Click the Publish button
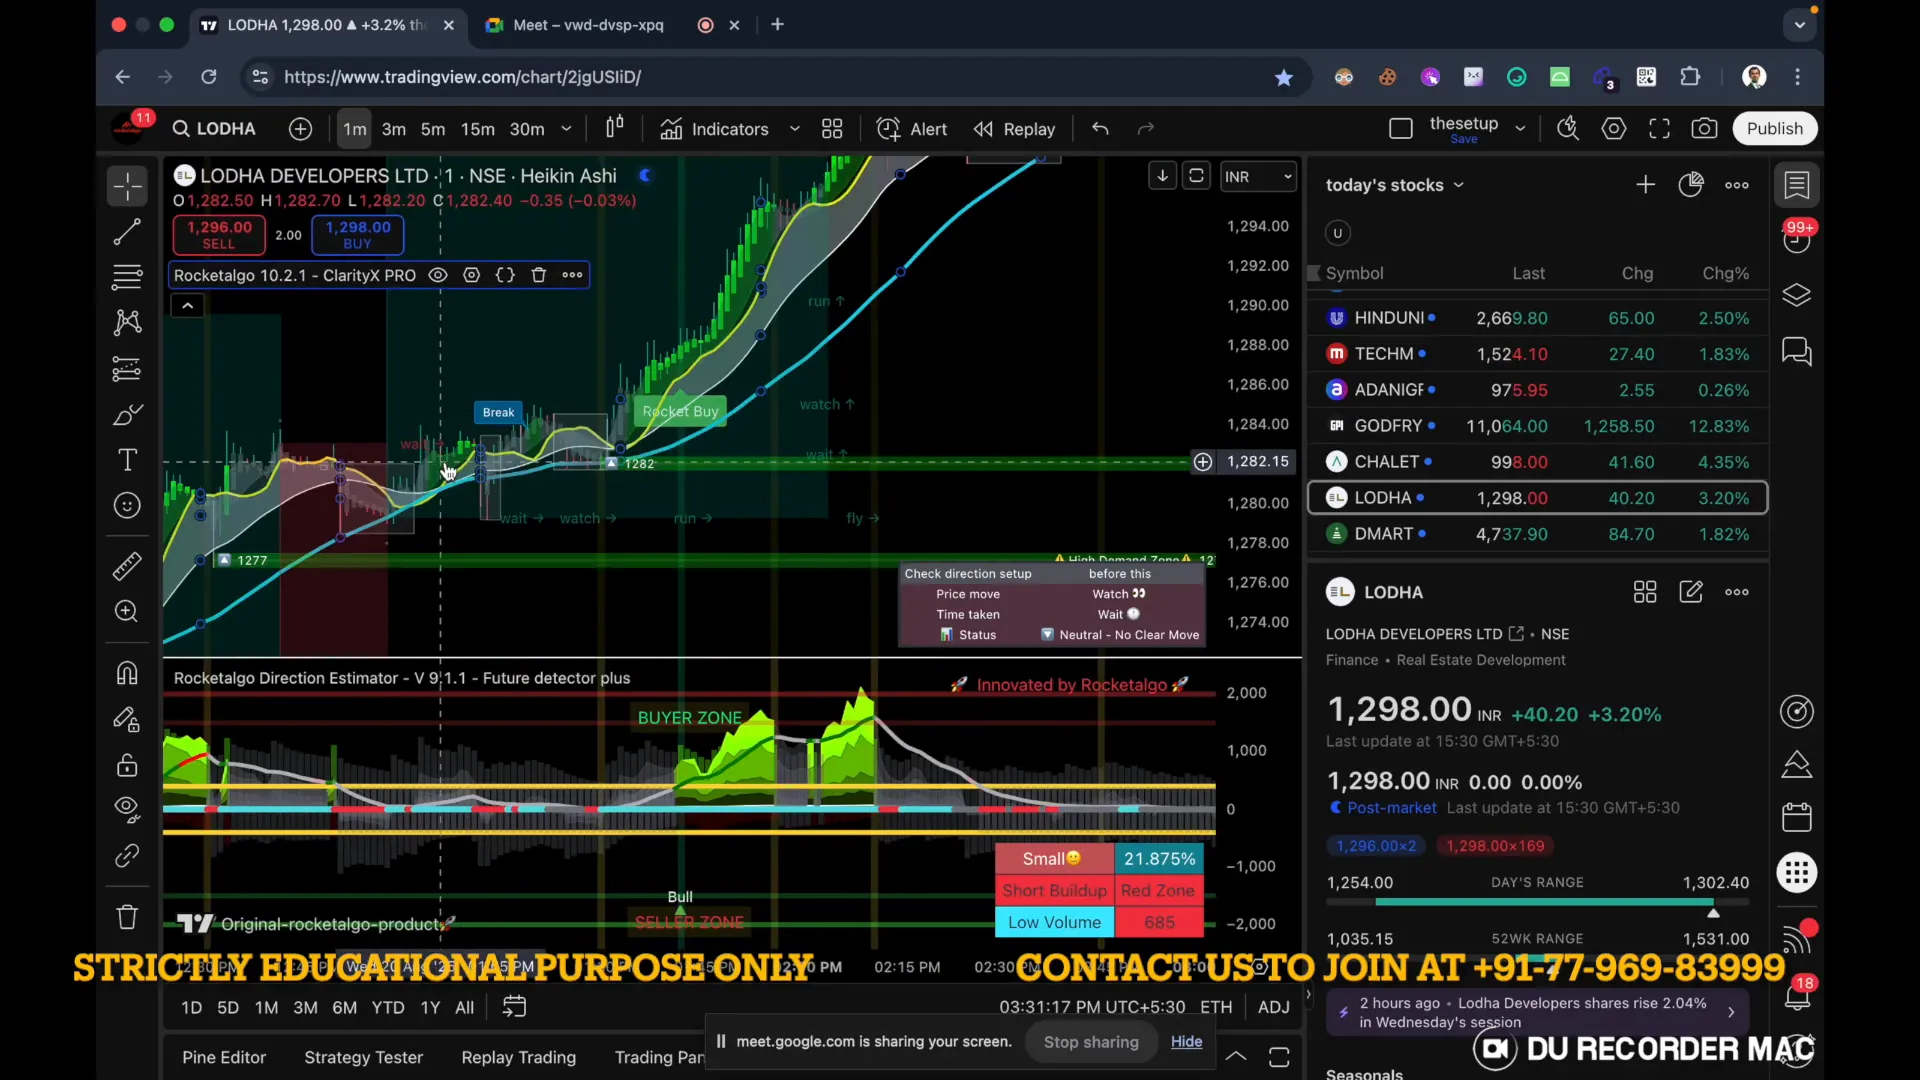This screenshot has height=1080, width=1920. [x=1774, y=129]
